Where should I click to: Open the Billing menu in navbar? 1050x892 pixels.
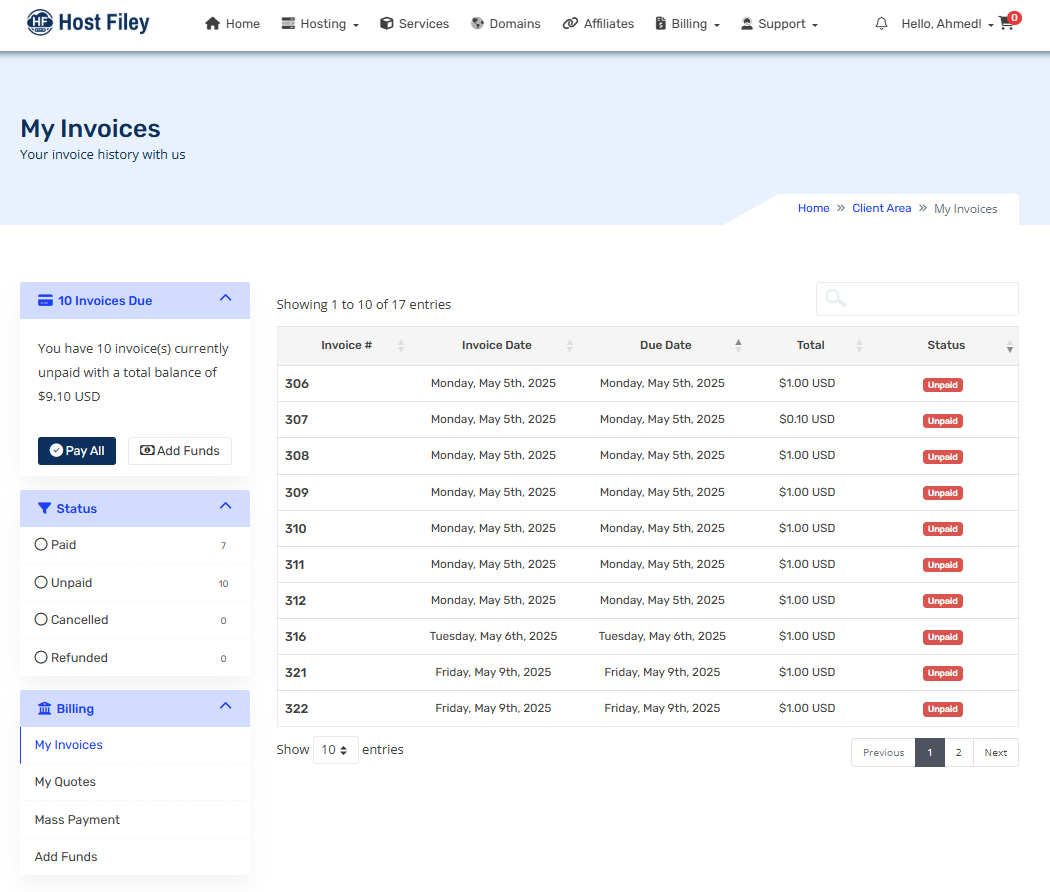tap(688, 24)
